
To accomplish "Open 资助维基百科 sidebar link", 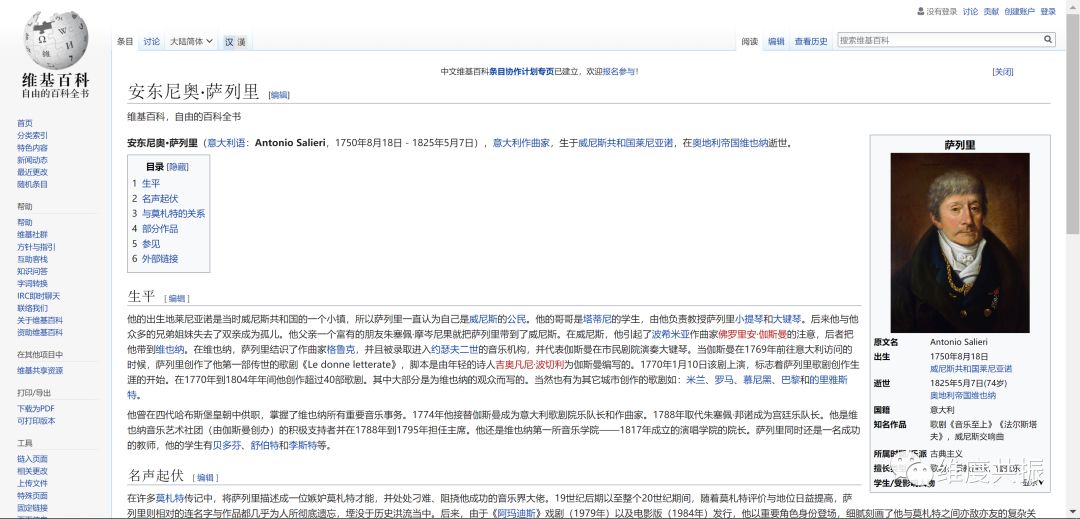I will 40,332.
